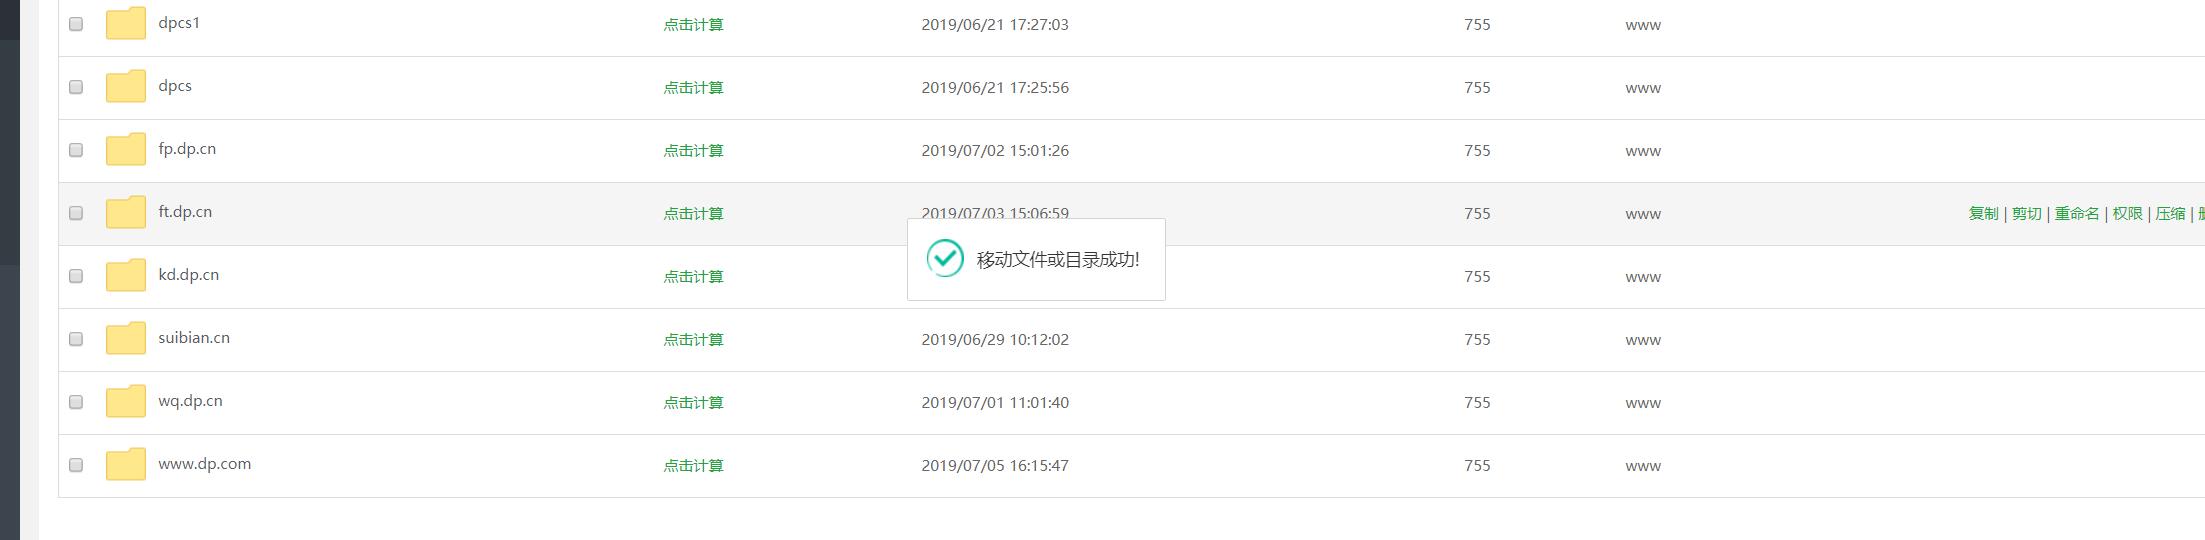
Task: Click the green checkmark success icon
Action: pyautogui.click(x=945, y=259)
